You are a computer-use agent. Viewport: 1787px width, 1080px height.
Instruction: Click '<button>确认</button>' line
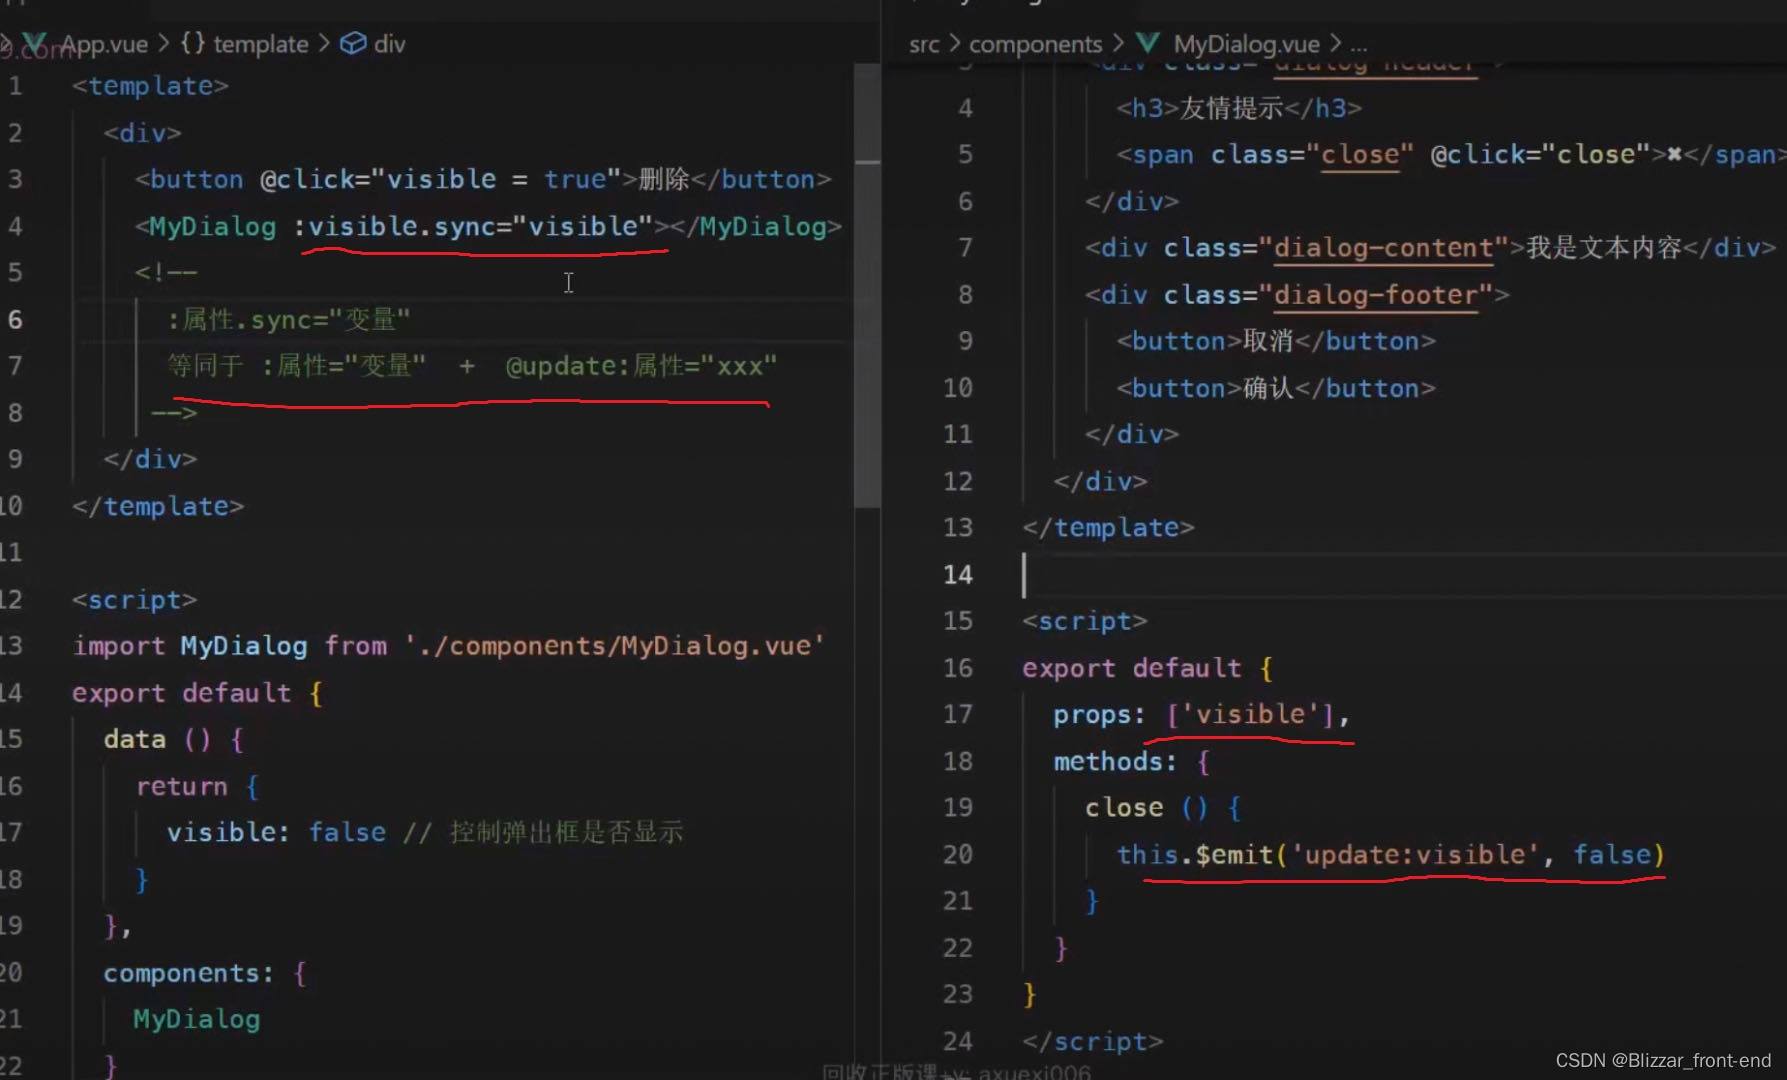coord(1276,388)
